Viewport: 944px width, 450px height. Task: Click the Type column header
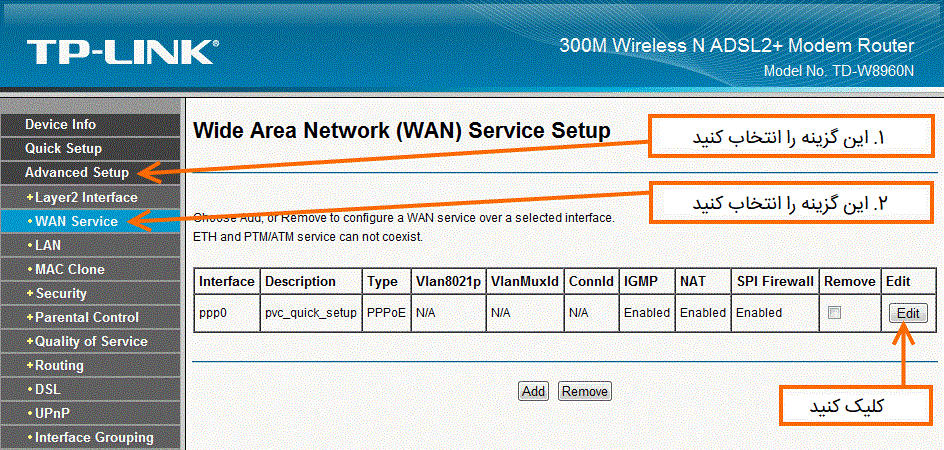(x=386, y=281)
